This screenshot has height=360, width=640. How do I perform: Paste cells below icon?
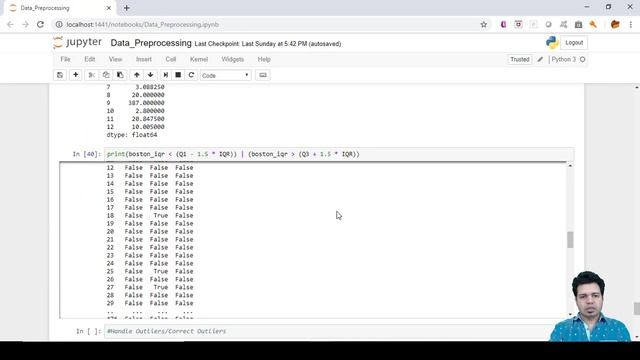(x=120, y=75)
